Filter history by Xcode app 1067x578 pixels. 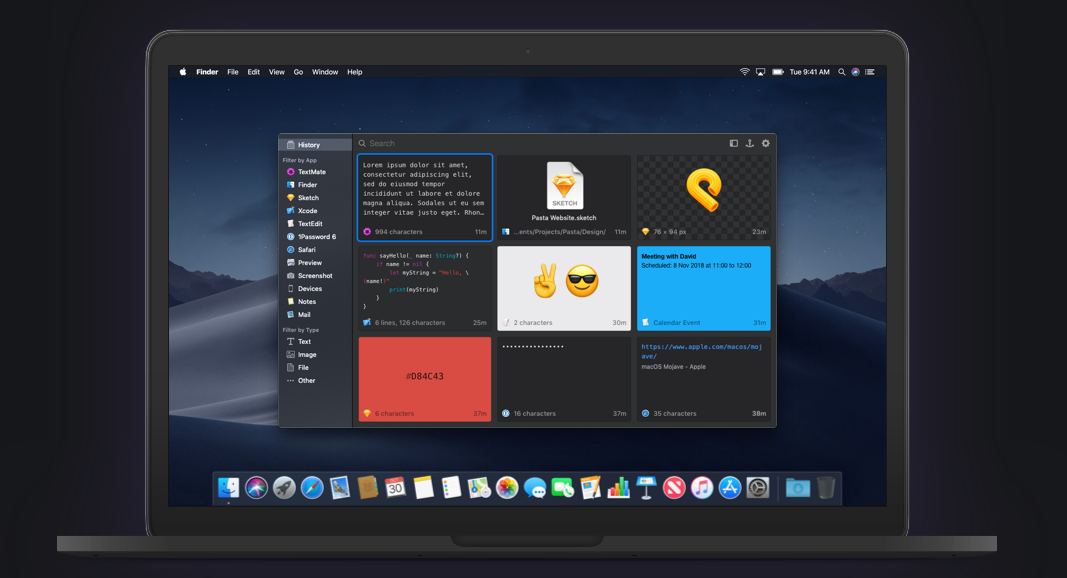click(307, 211)
